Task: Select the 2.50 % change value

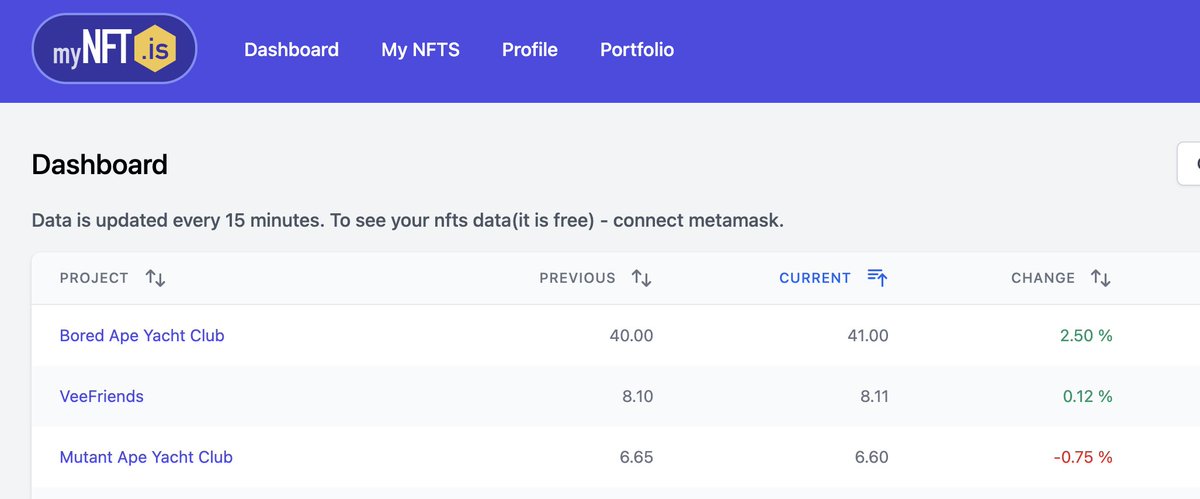Action: tap(1086, 336)
